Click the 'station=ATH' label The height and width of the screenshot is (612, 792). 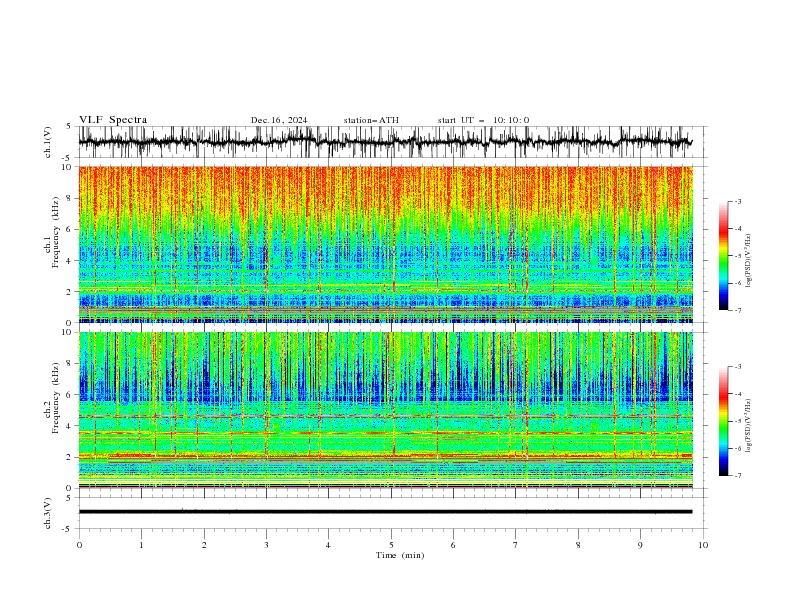tap(371, 120)
